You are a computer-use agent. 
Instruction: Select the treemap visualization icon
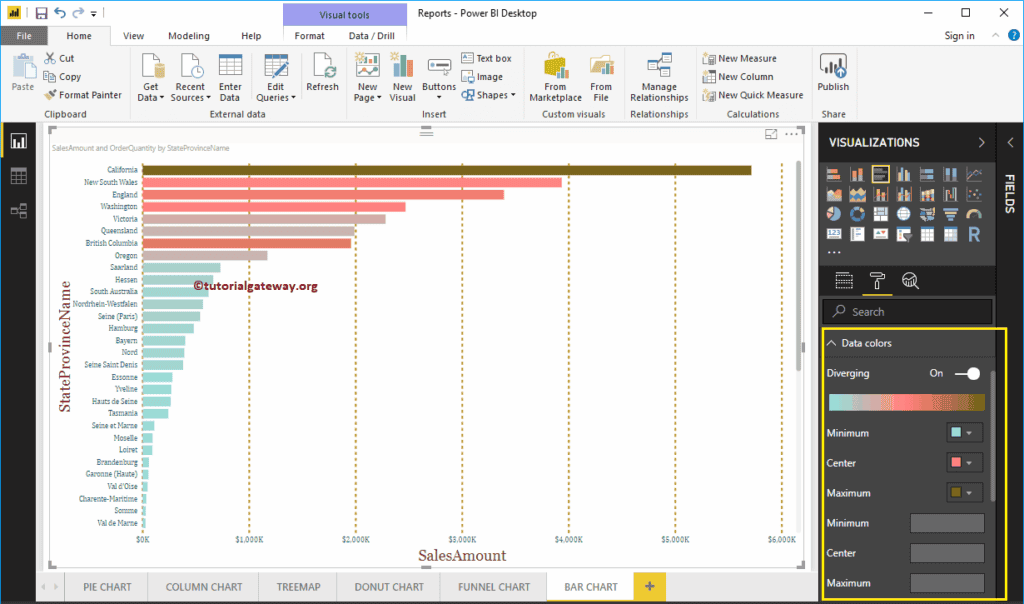pyautogui.click(x=881, y=213)
